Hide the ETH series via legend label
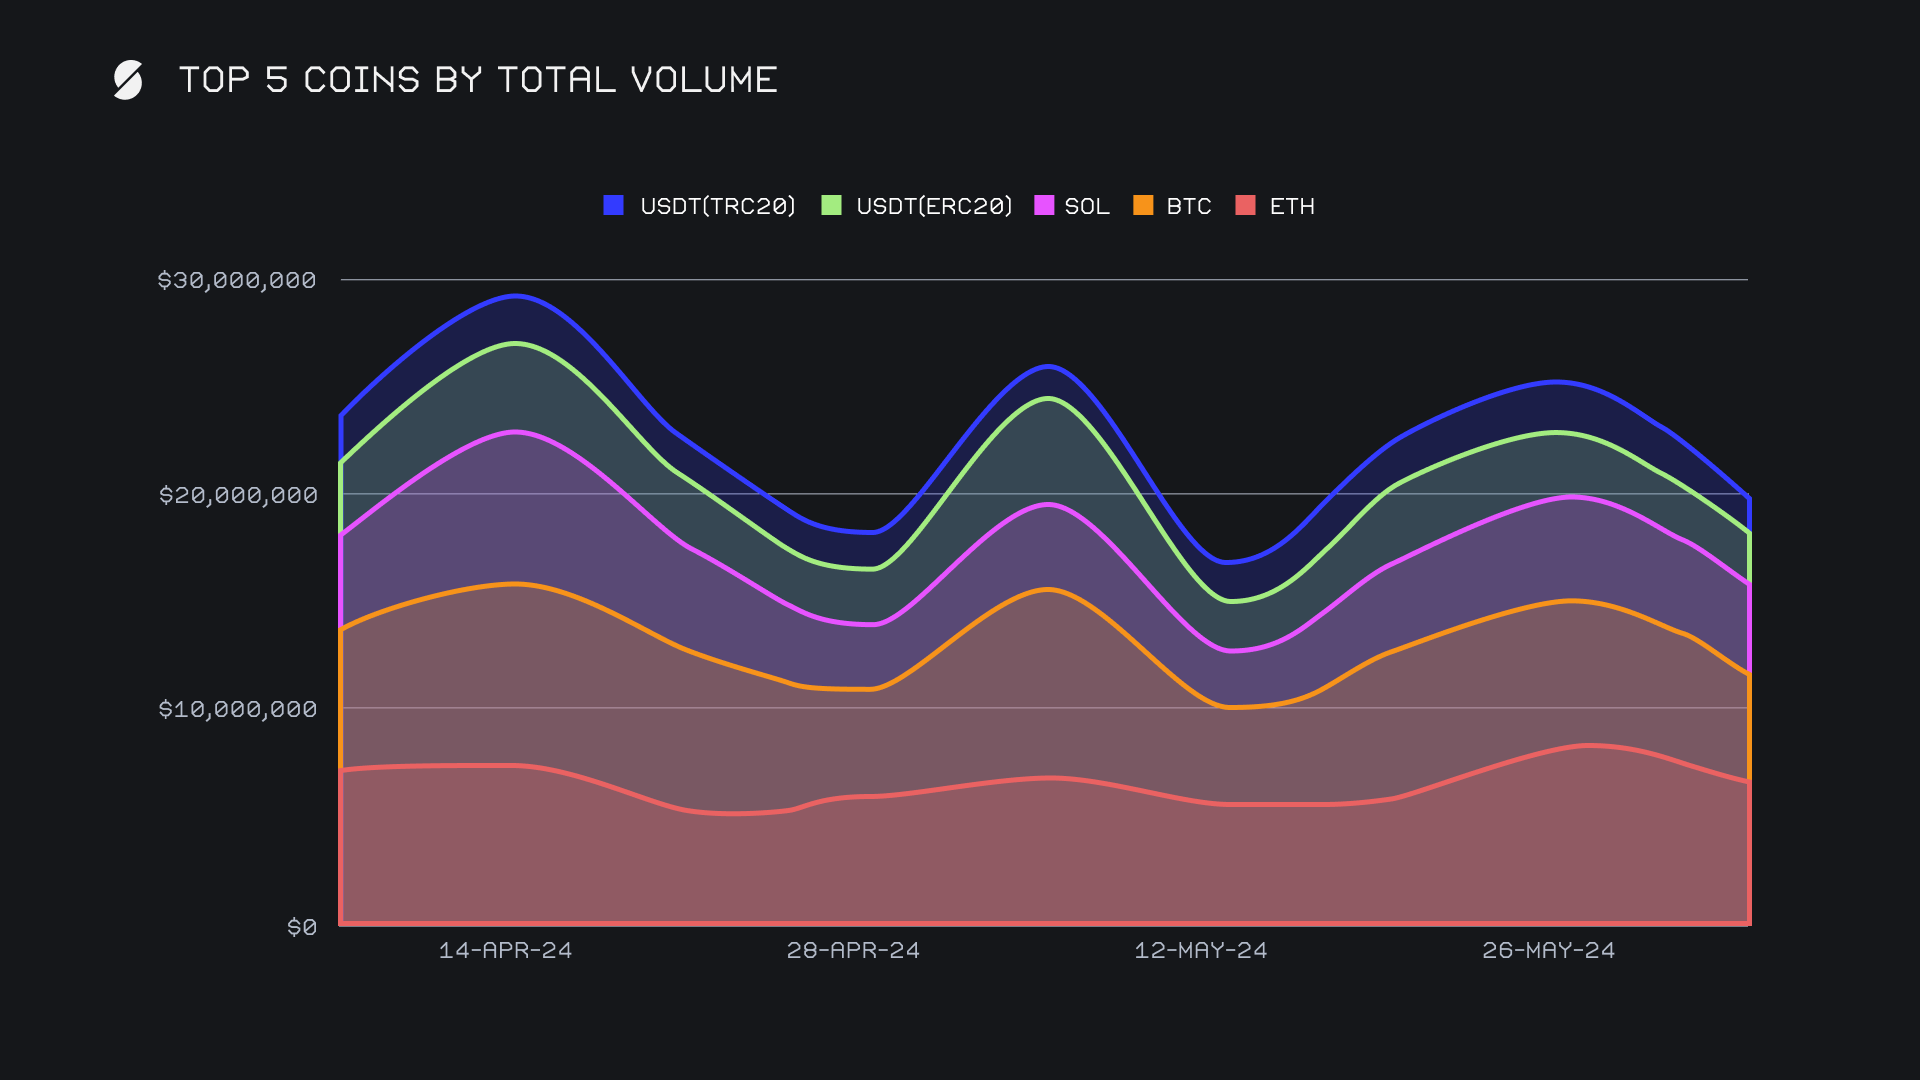Viewport: 1920px width, 1080px height. point(1292,206)
